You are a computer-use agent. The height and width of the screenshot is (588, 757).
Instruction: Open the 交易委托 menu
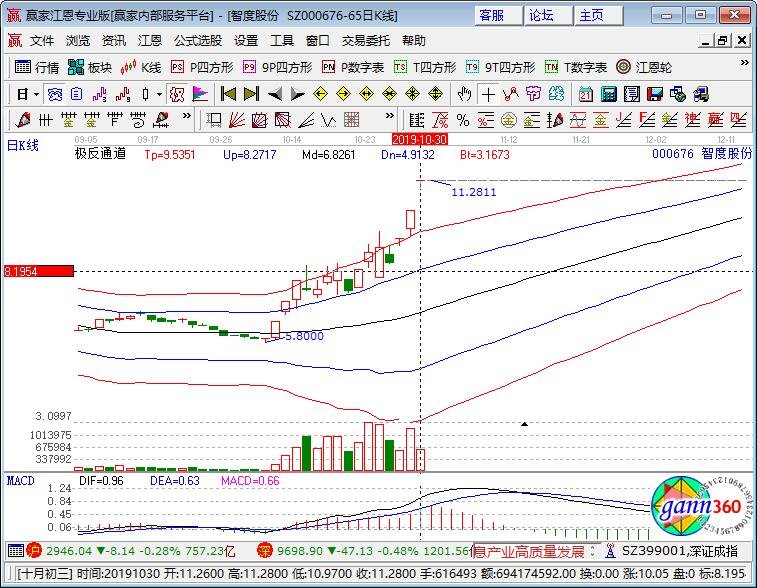[x=365, y=41]
